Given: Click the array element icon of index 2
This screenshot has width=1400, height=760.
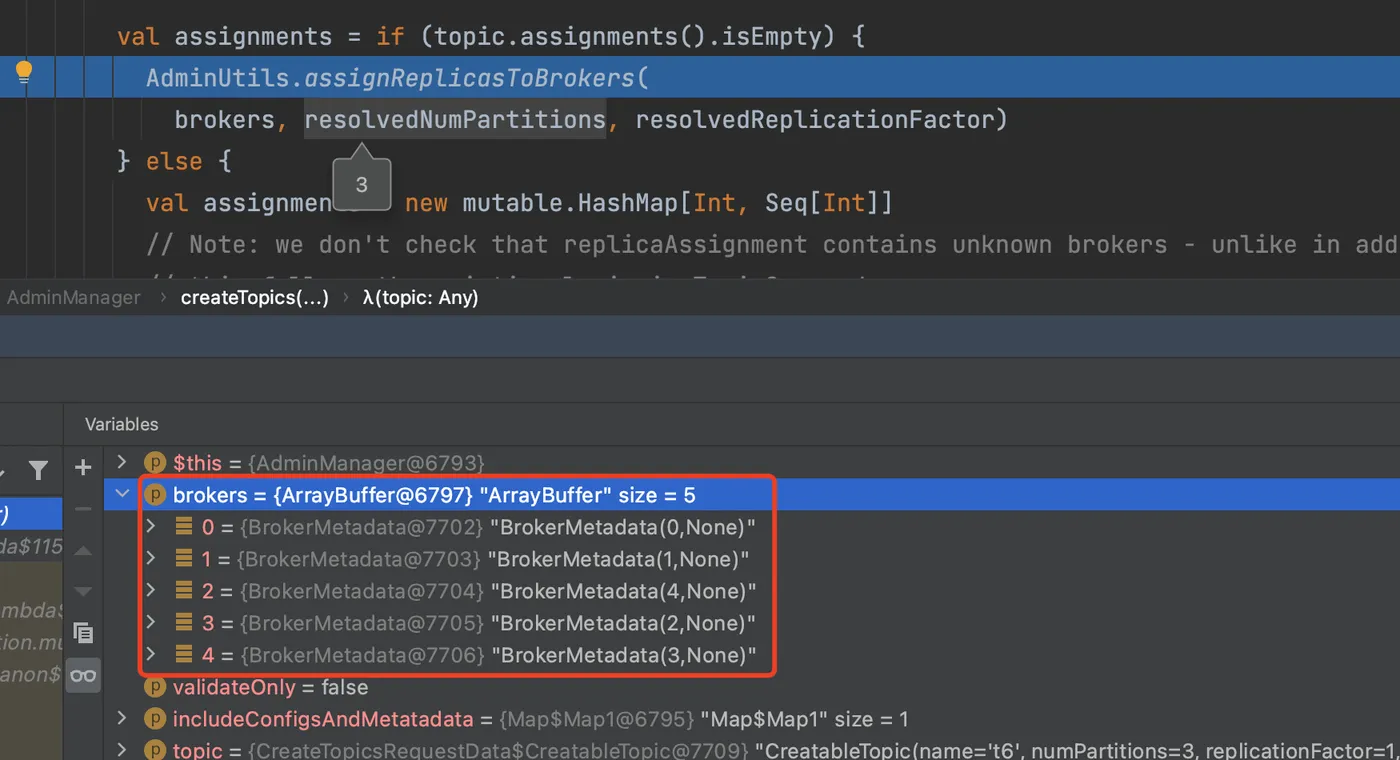Looking at the screenshot, I should pos(184,590).
